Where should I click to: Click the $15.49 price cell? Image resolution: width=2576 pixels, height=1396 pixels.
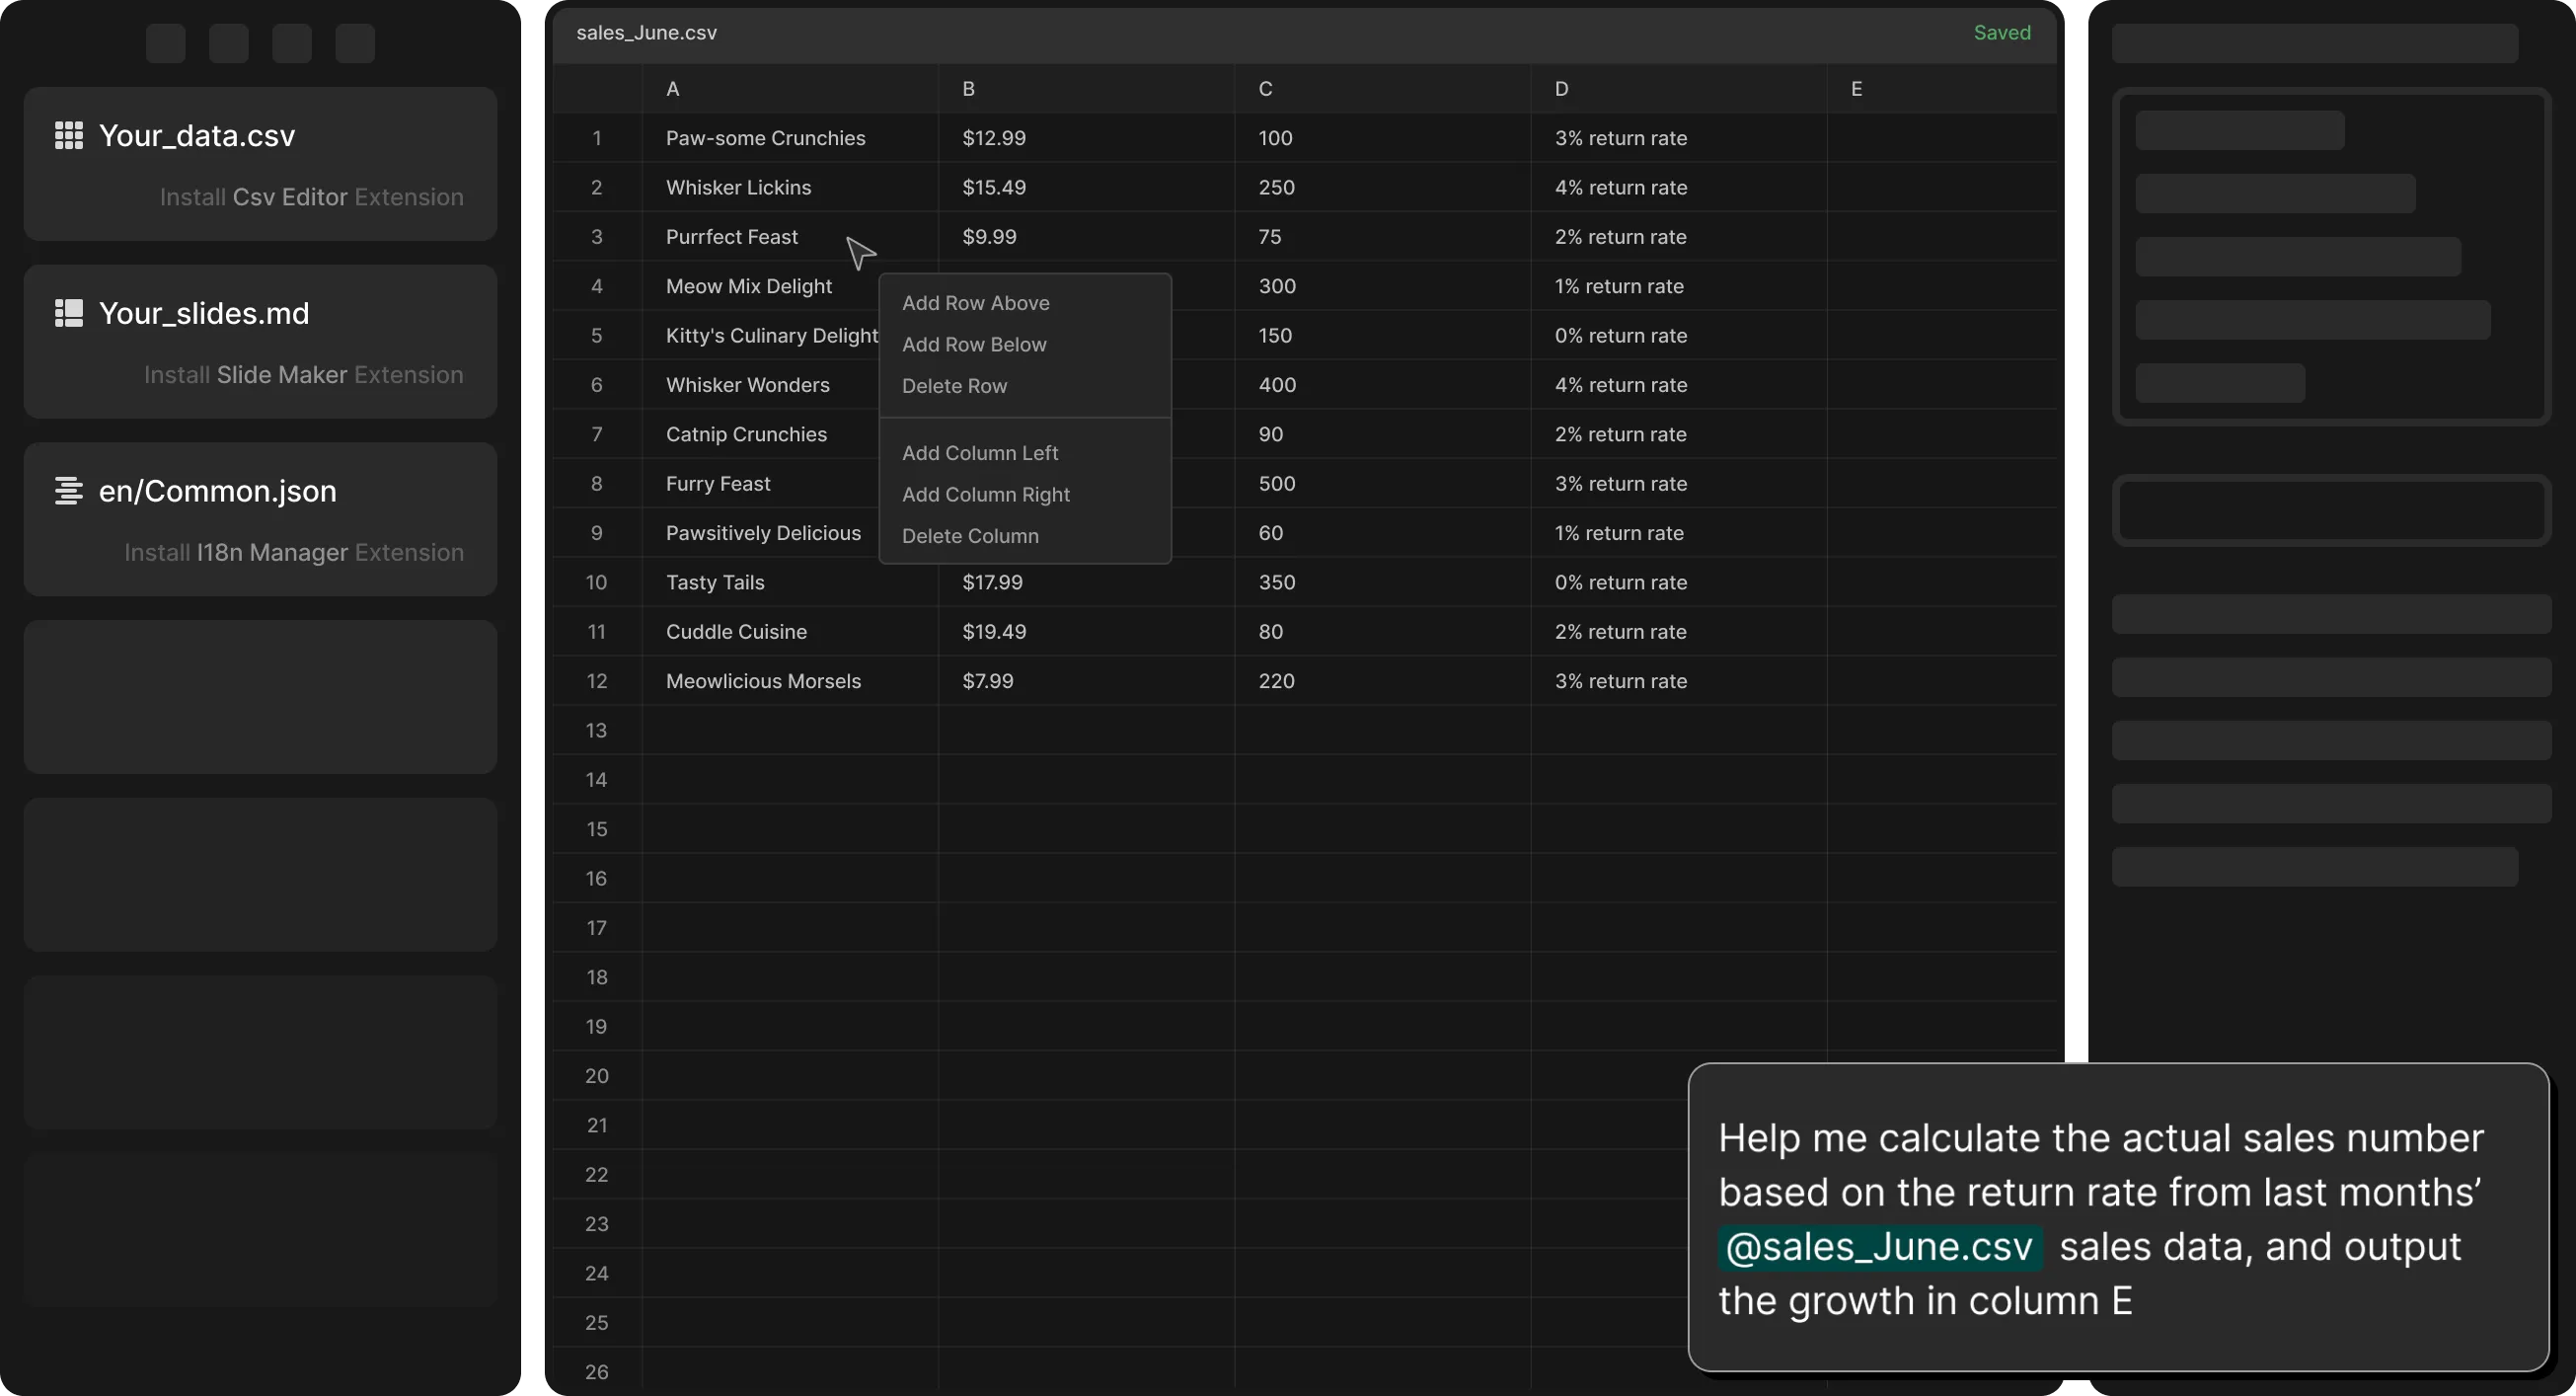pos(1086,187)
